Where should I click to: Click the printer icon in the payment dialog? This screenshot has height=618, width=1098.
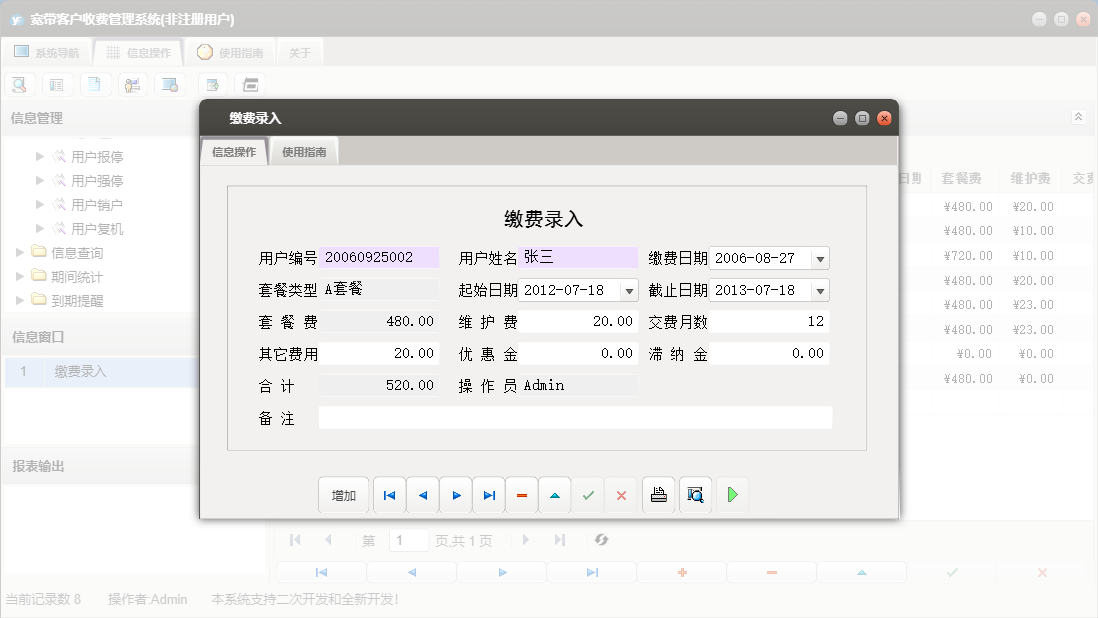coord(657,494)
